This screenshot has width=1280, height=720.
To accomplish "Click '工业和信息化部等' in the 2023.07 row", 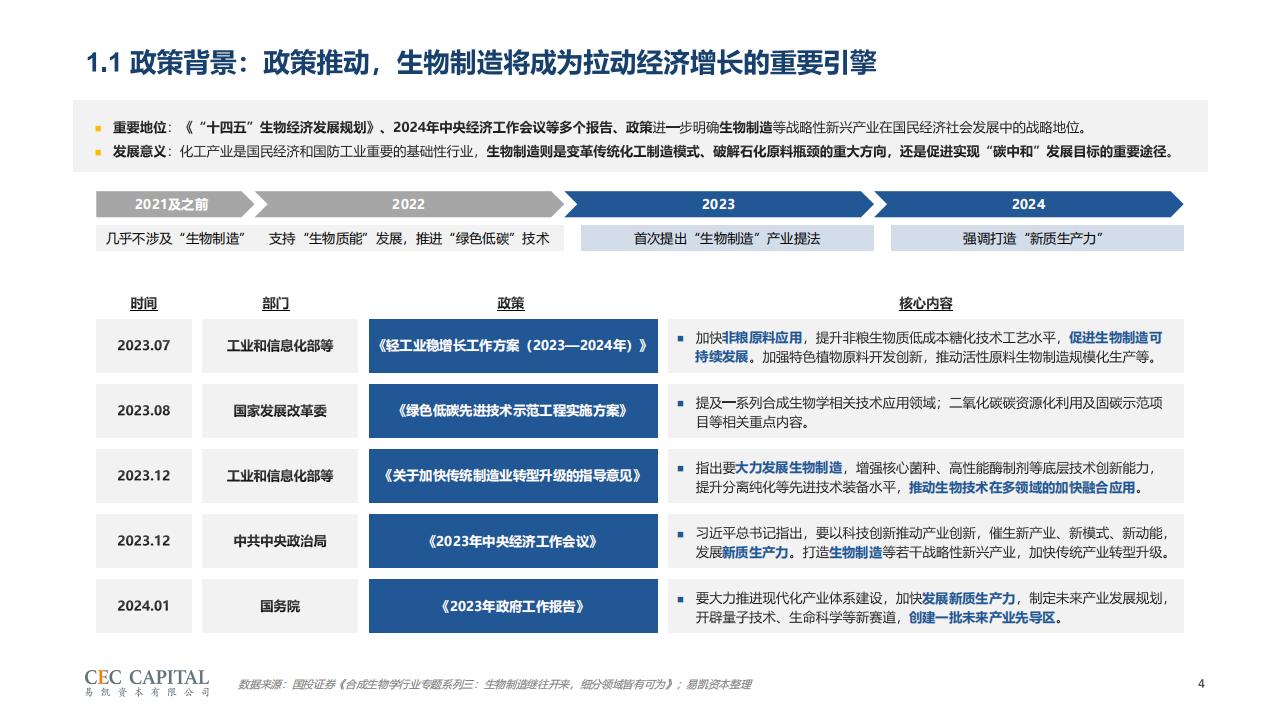I will coord(280,346).
